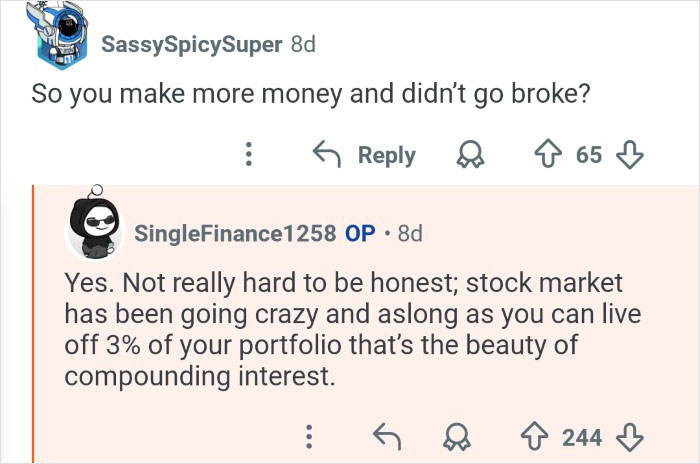Open the 8d timestamp permalink on OP's reply
Image resolution: width=700 pixels, height=464 pixels.
pos(410,233)
